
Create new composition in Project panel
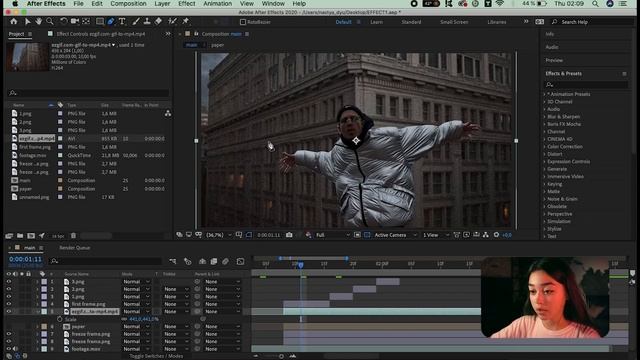point(31,236)
